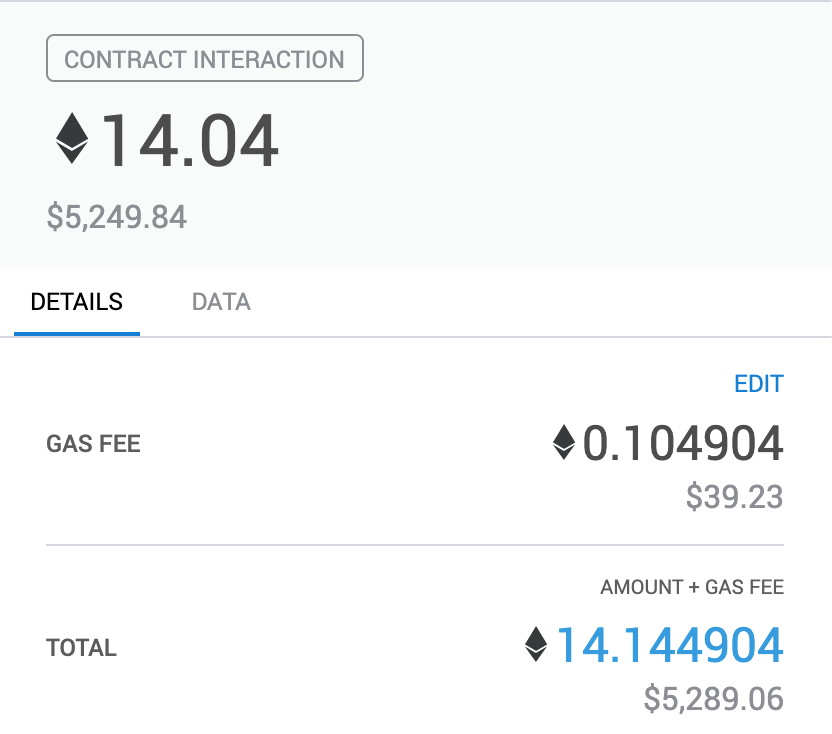Click the Ethereum icon beside 14.04
The width and height of the screenshot is (832, 734).
[x=72, y=138]
